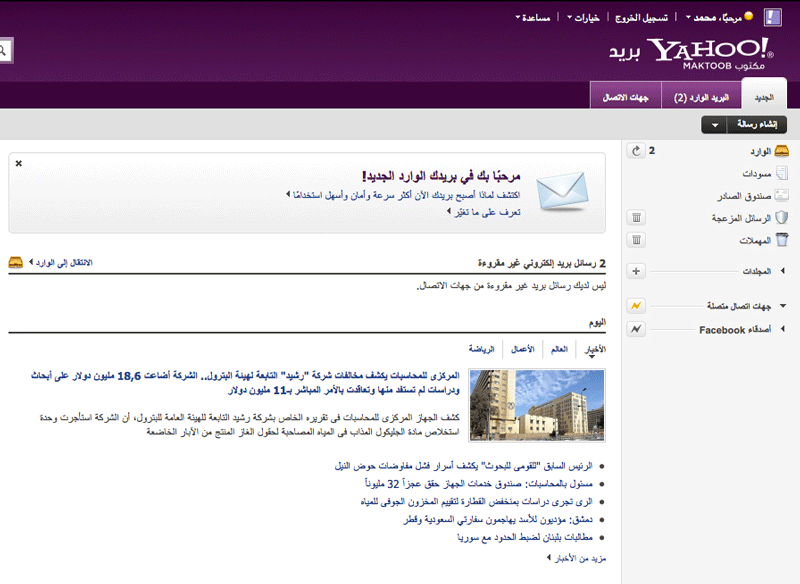The height and width of the screenshot is (584, 800).
Task: Click the inbox refresh icon button
Action: (637, 151)
